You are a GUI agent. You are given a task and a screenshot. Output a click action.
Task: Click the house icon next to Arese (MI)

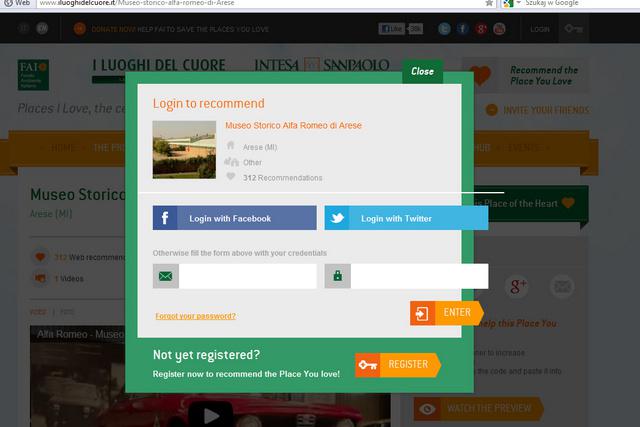click(x=231, y=145)
